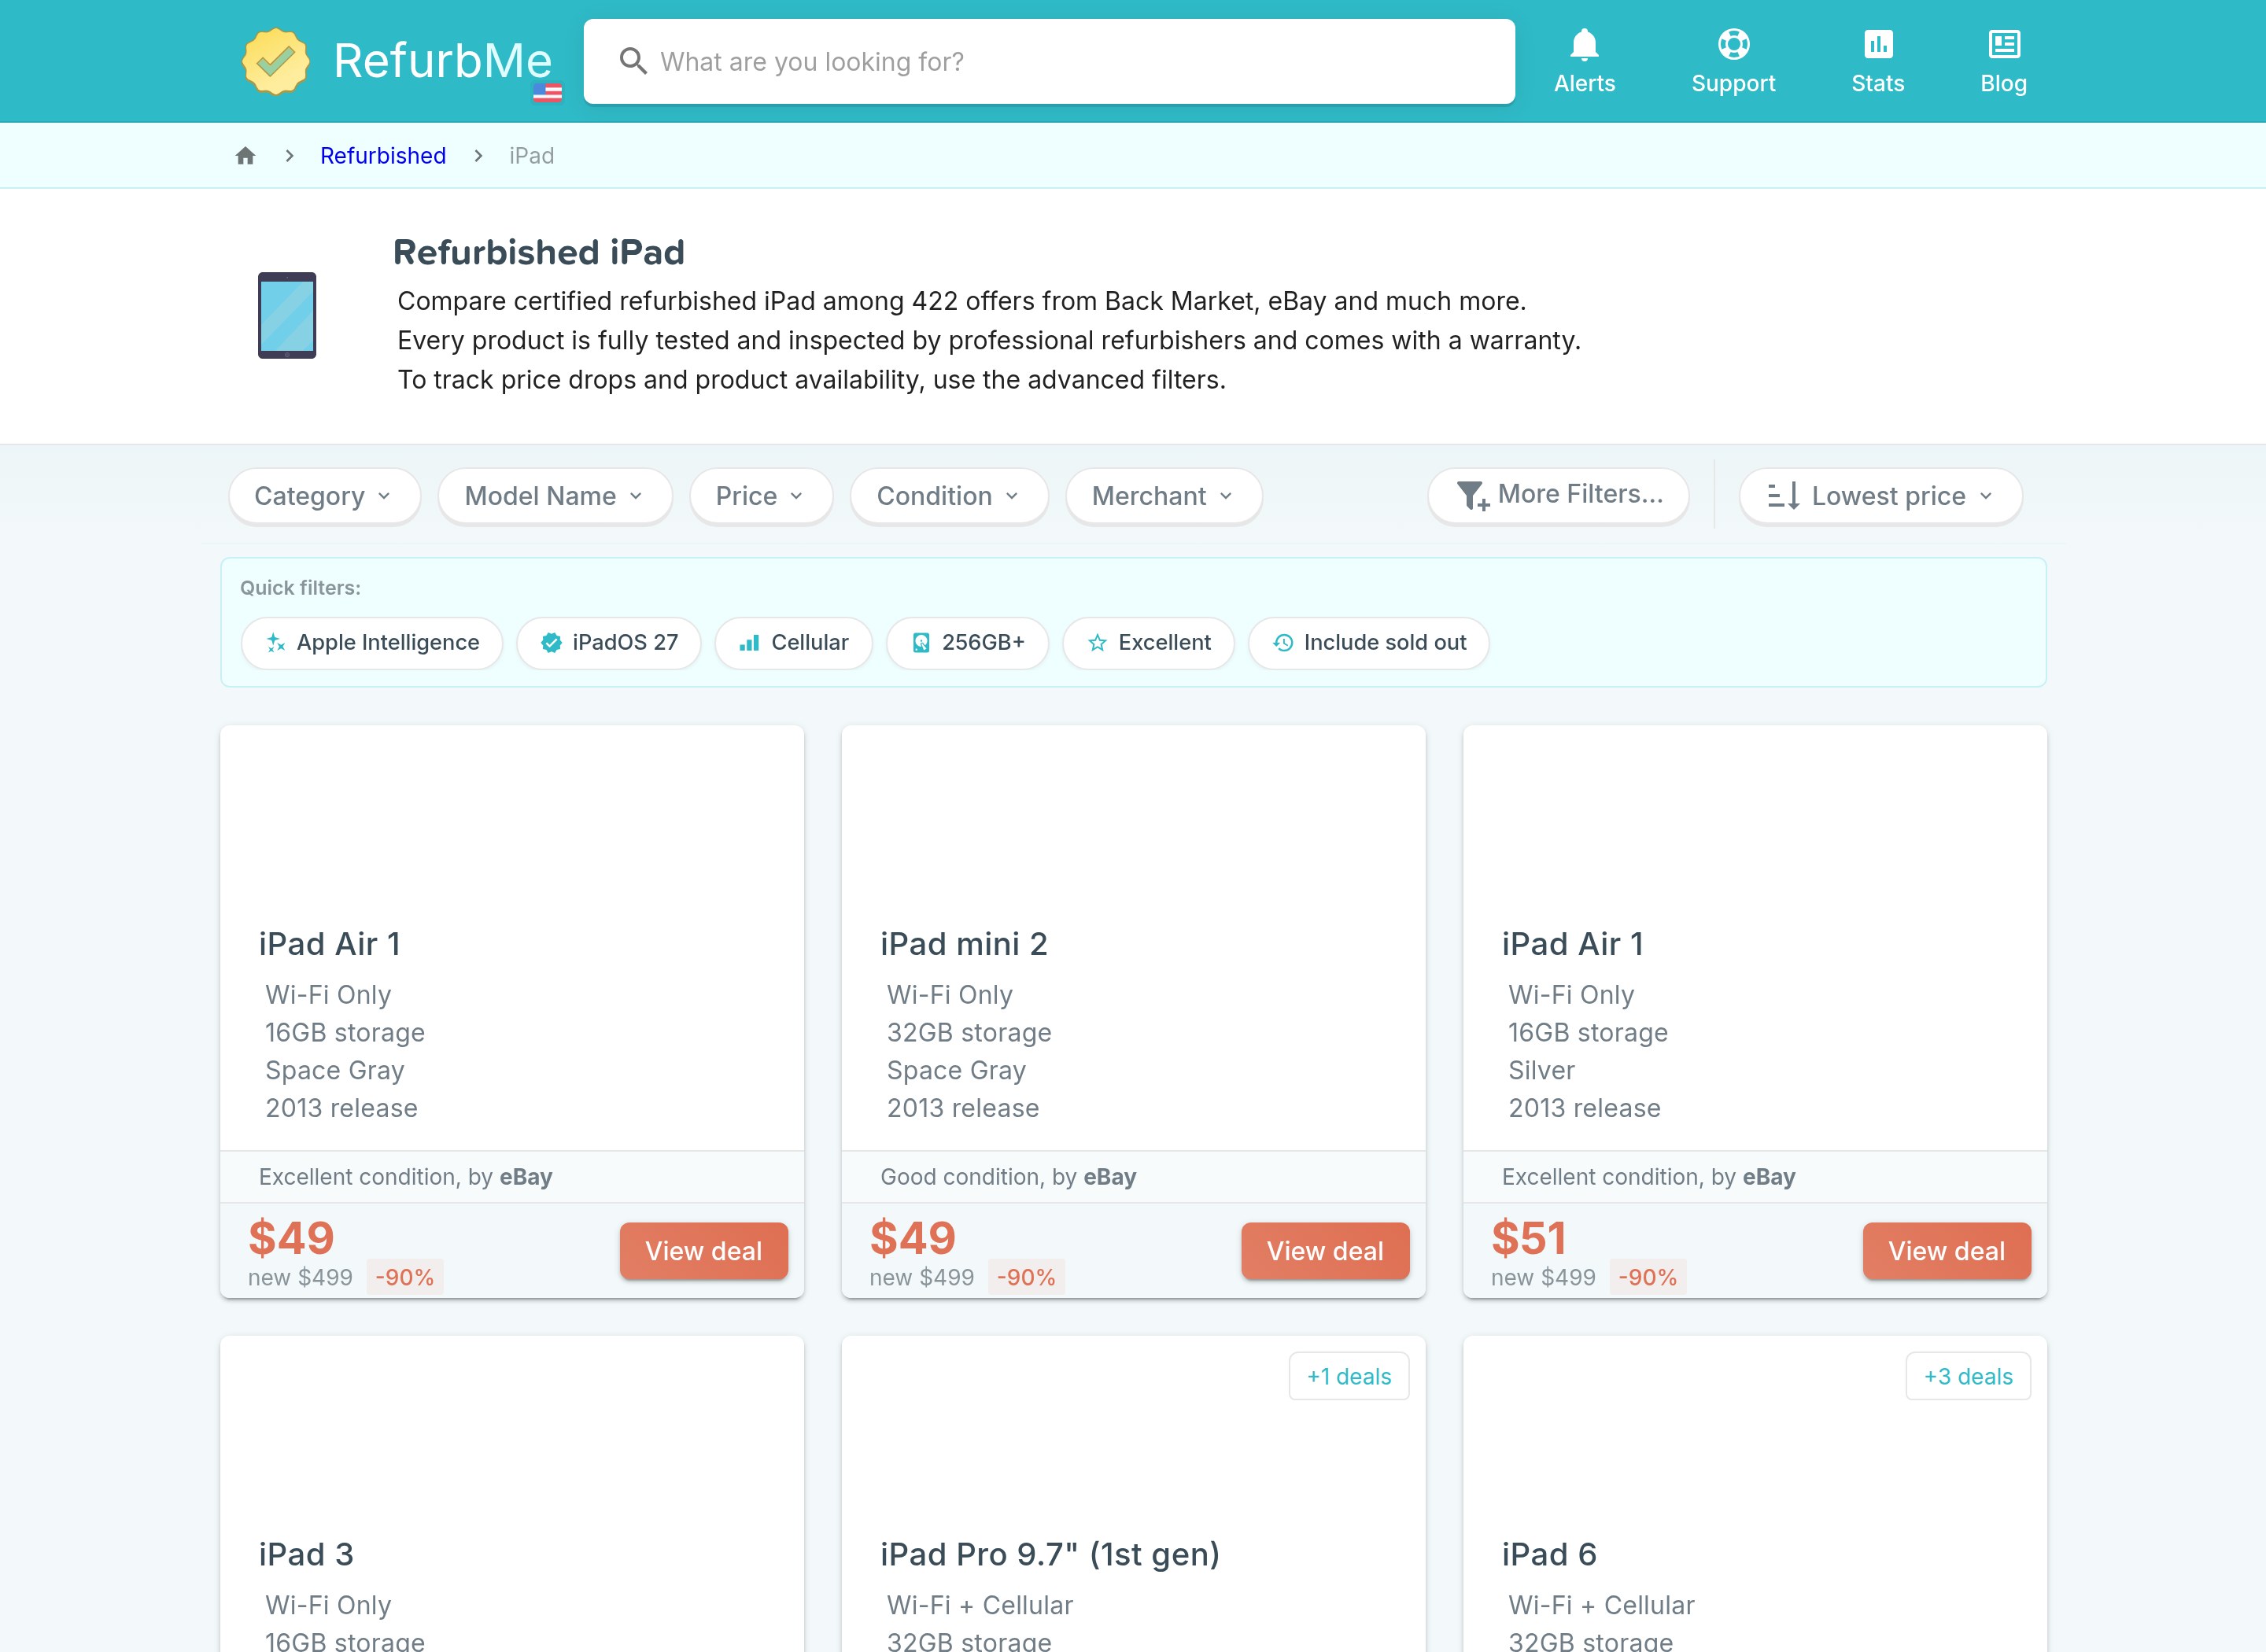
Task: Expand the Price filter dropdown
Action: [x=761, y=496]
